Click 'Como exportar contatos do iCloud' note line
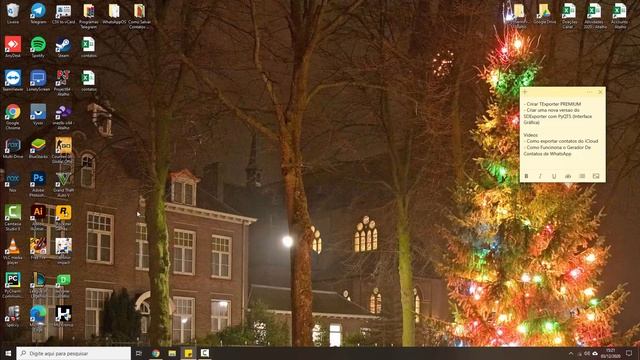 click(x=562, y=141)
